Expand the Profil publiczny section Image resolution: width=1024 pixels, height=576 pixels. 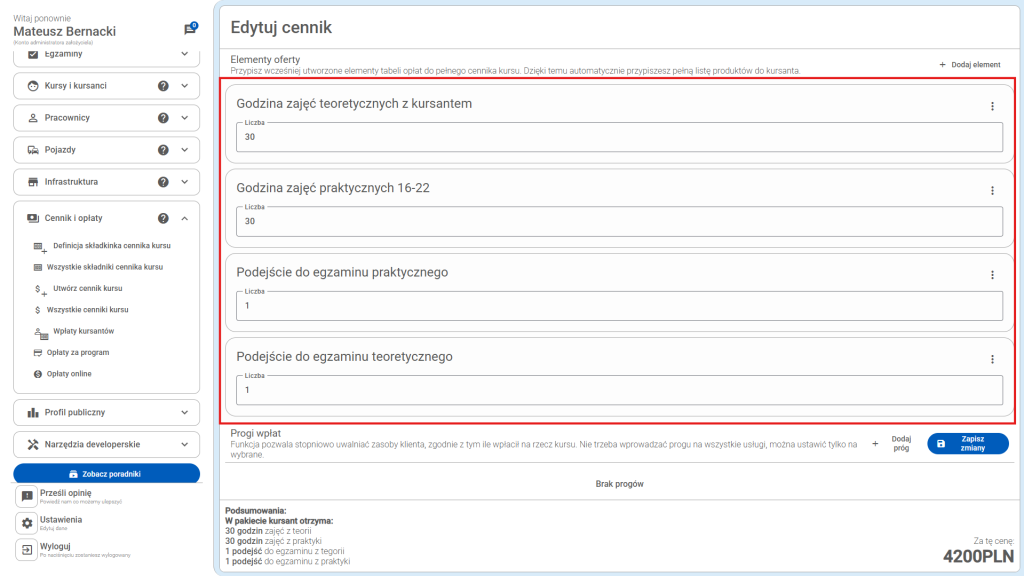(184, 412)
